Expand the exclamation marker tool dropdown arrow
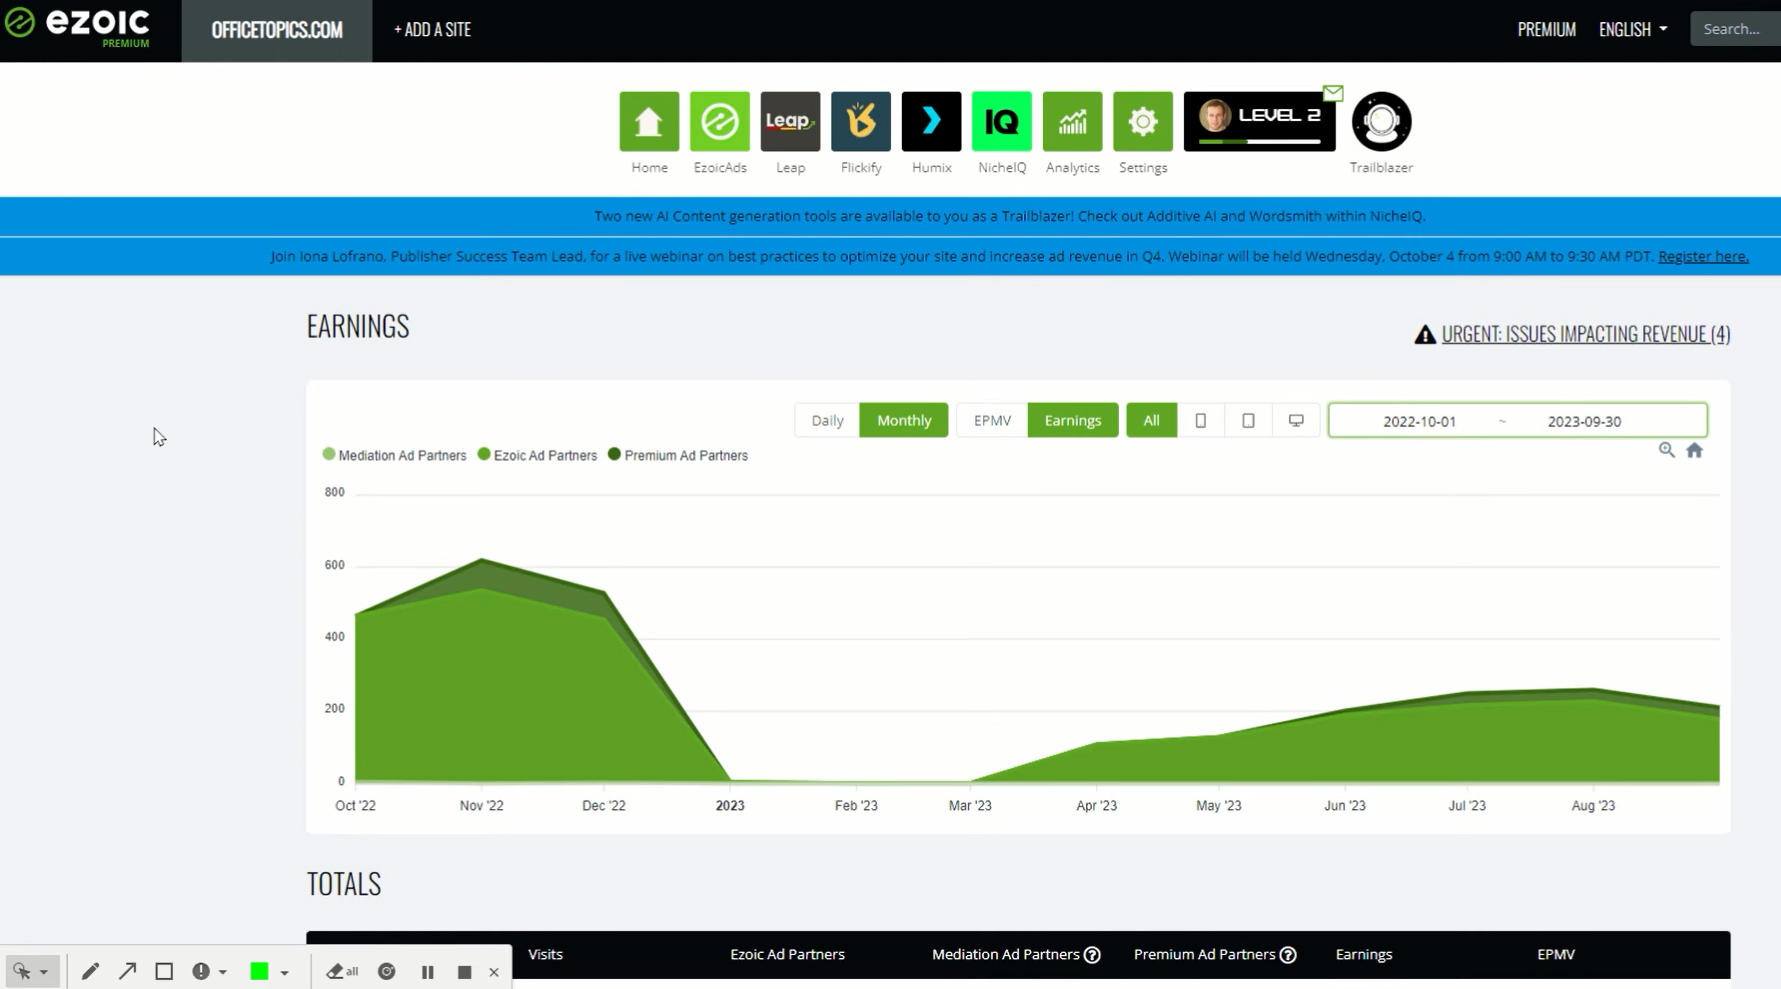The image size is (1781, 989). click(223, 972)
